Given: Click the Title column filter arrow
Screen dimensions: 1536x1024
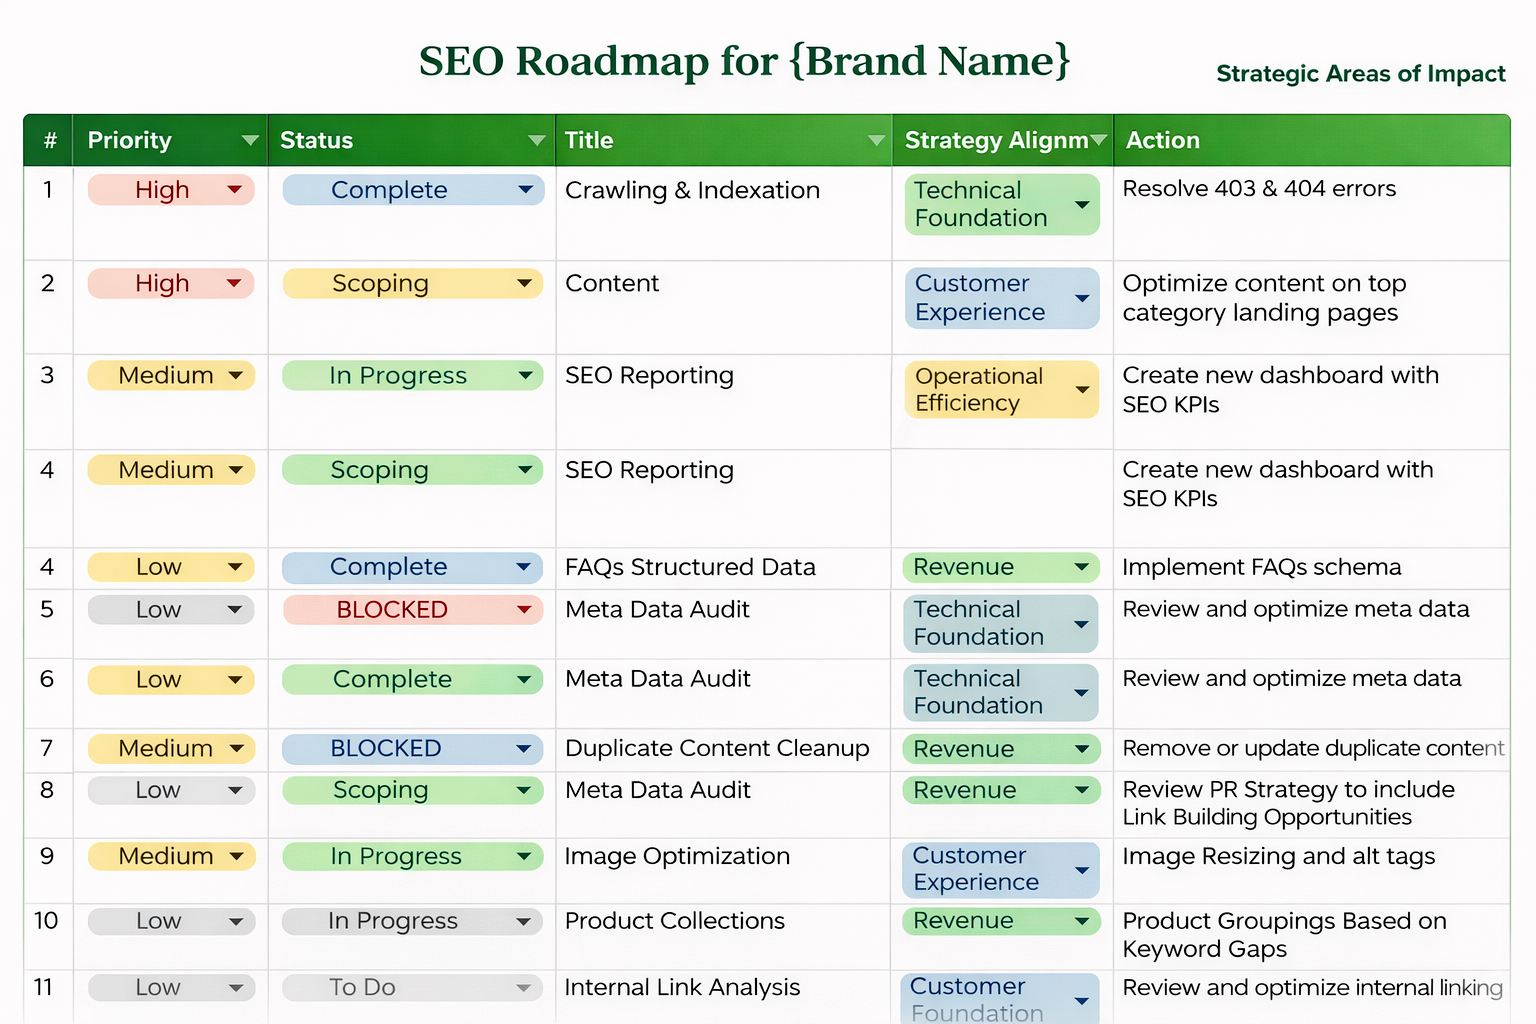Looking at the screenshot, I should [876, 141].
